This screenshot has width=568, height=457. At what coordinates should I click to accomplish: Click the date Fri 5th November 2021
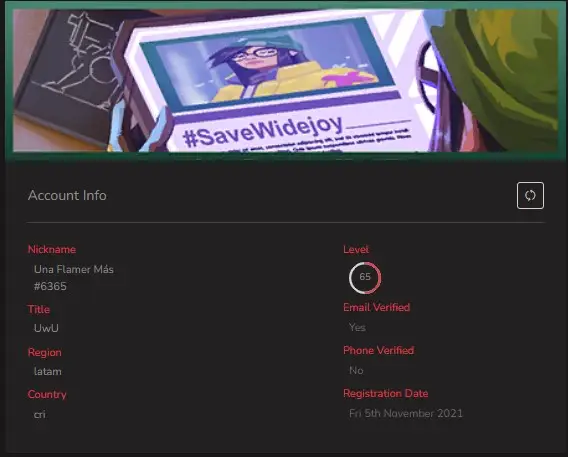pos(406,414)
